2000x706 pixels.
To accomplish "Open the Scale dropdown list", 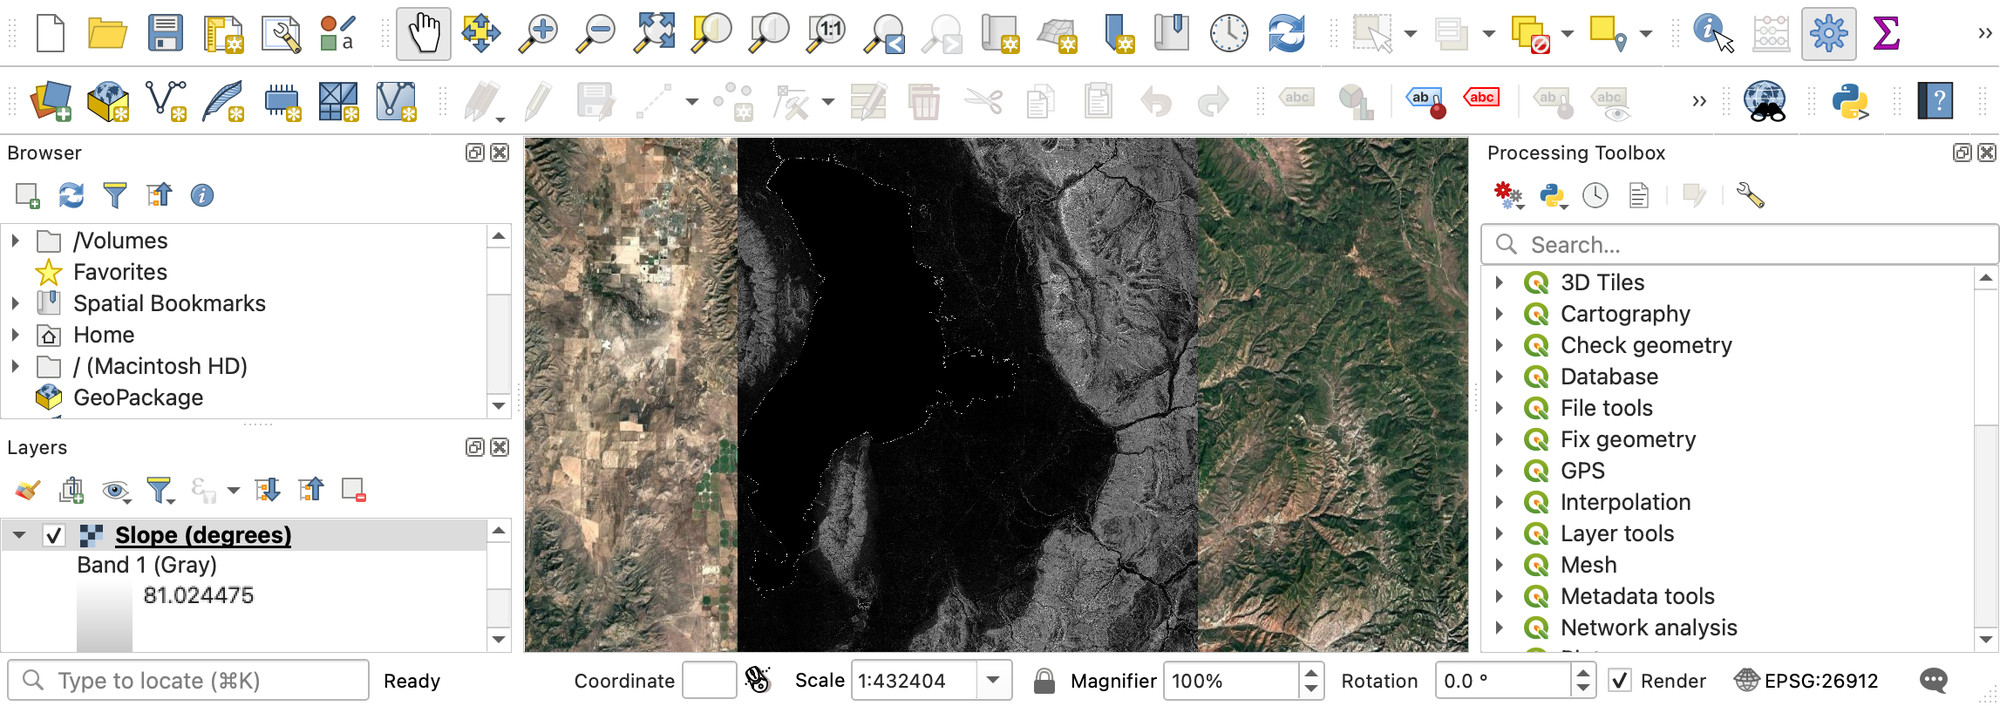I will click(x=993, y=681).
